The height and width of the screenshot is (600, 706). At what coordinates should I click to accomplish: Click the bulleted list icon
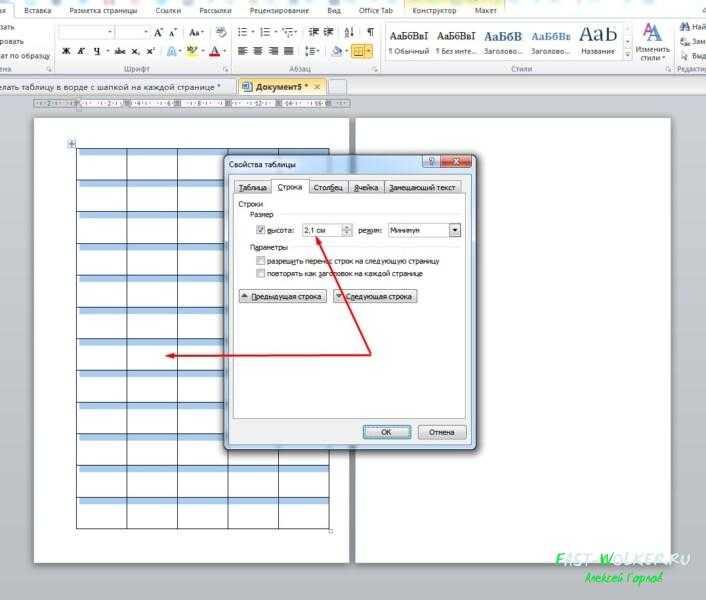click(242, 32)
